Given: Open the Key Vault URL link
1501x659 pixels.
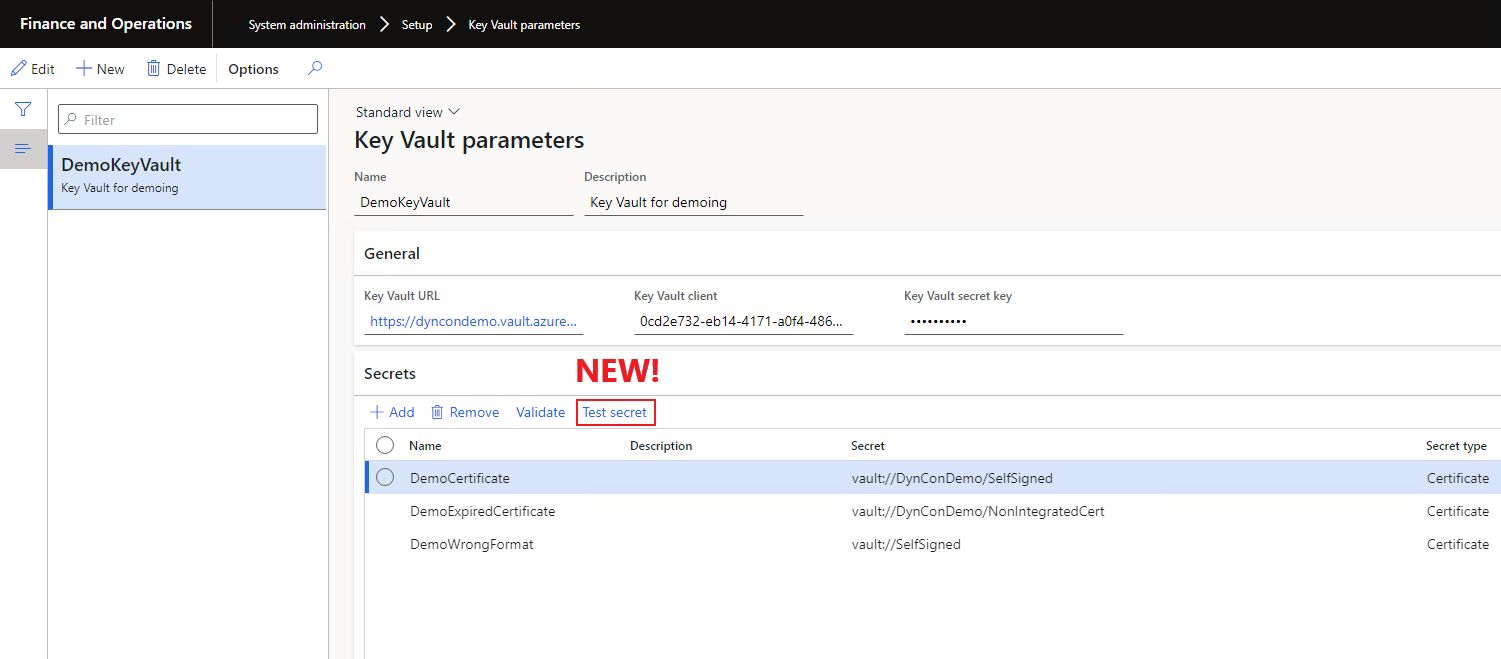Looking at the screenshot, I should click(x=473, y=322).
